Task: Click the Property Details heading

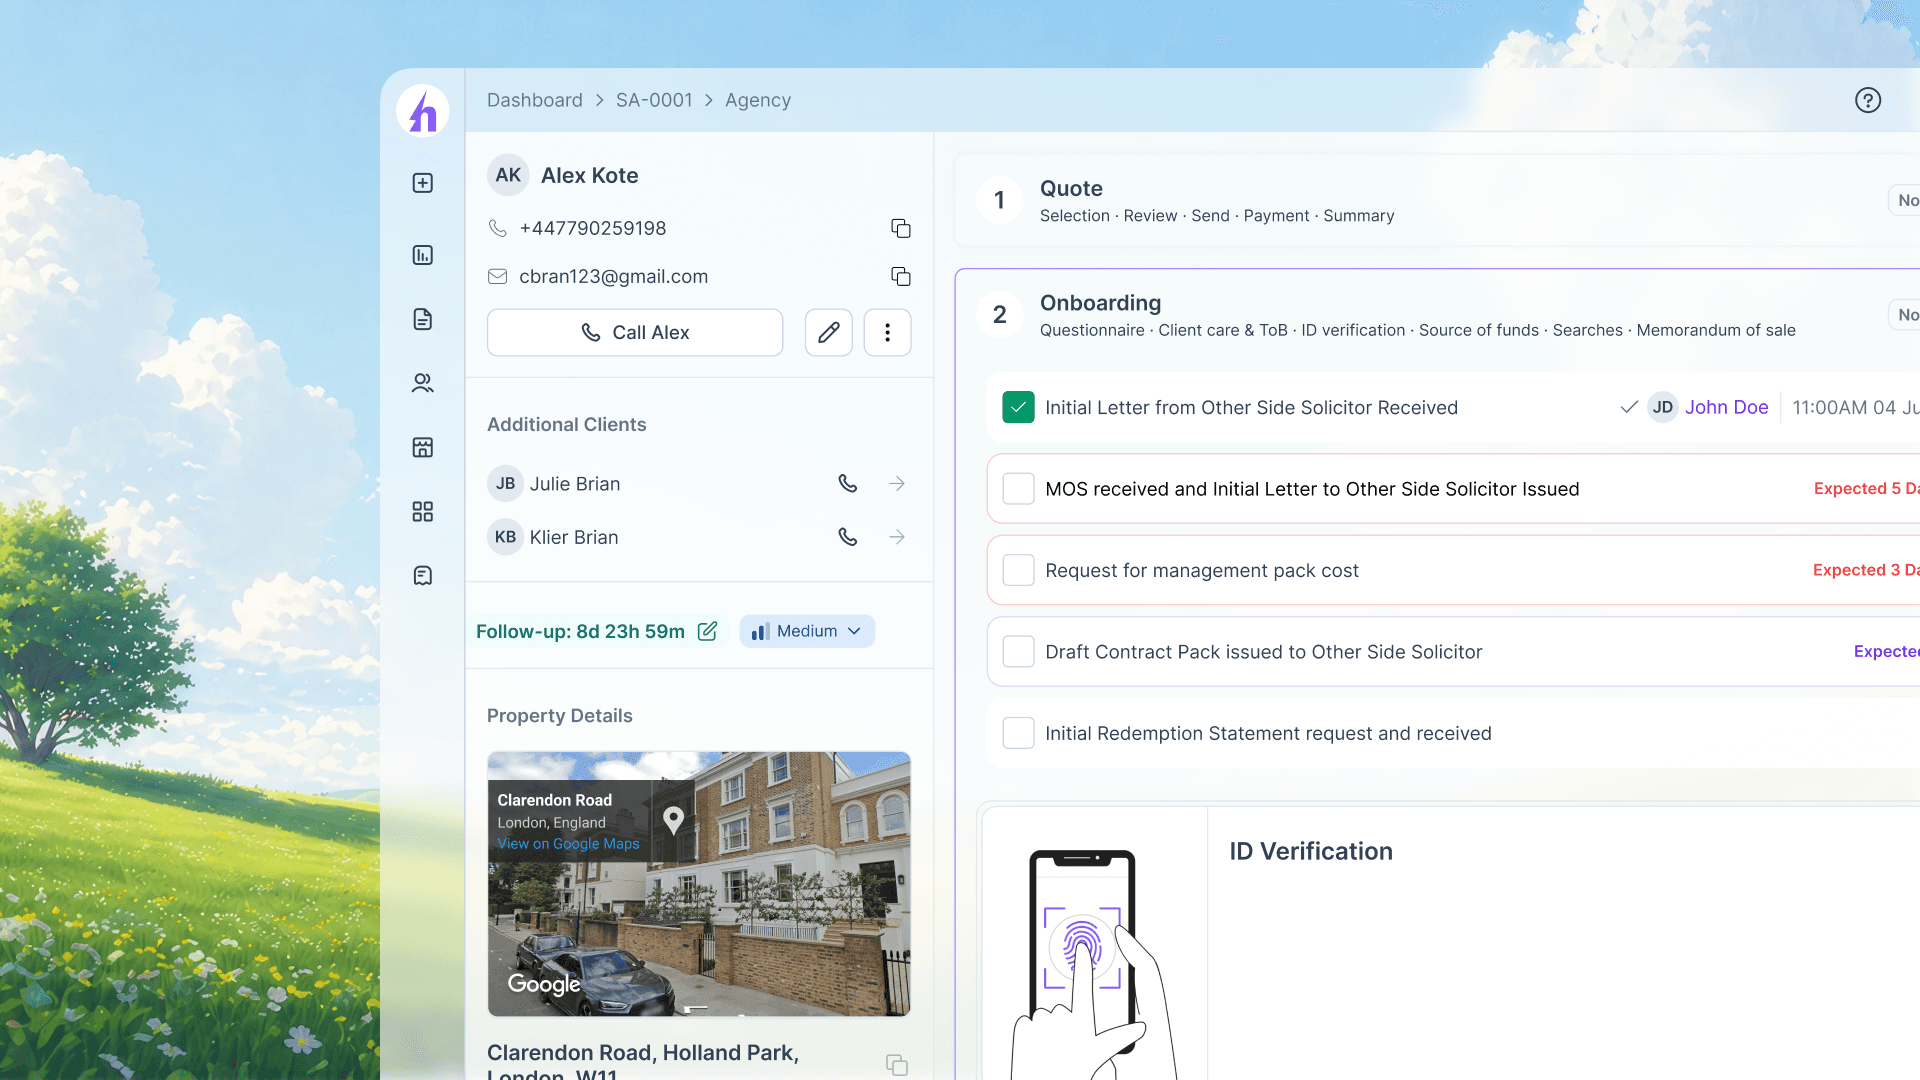Action: click(560, 716)
